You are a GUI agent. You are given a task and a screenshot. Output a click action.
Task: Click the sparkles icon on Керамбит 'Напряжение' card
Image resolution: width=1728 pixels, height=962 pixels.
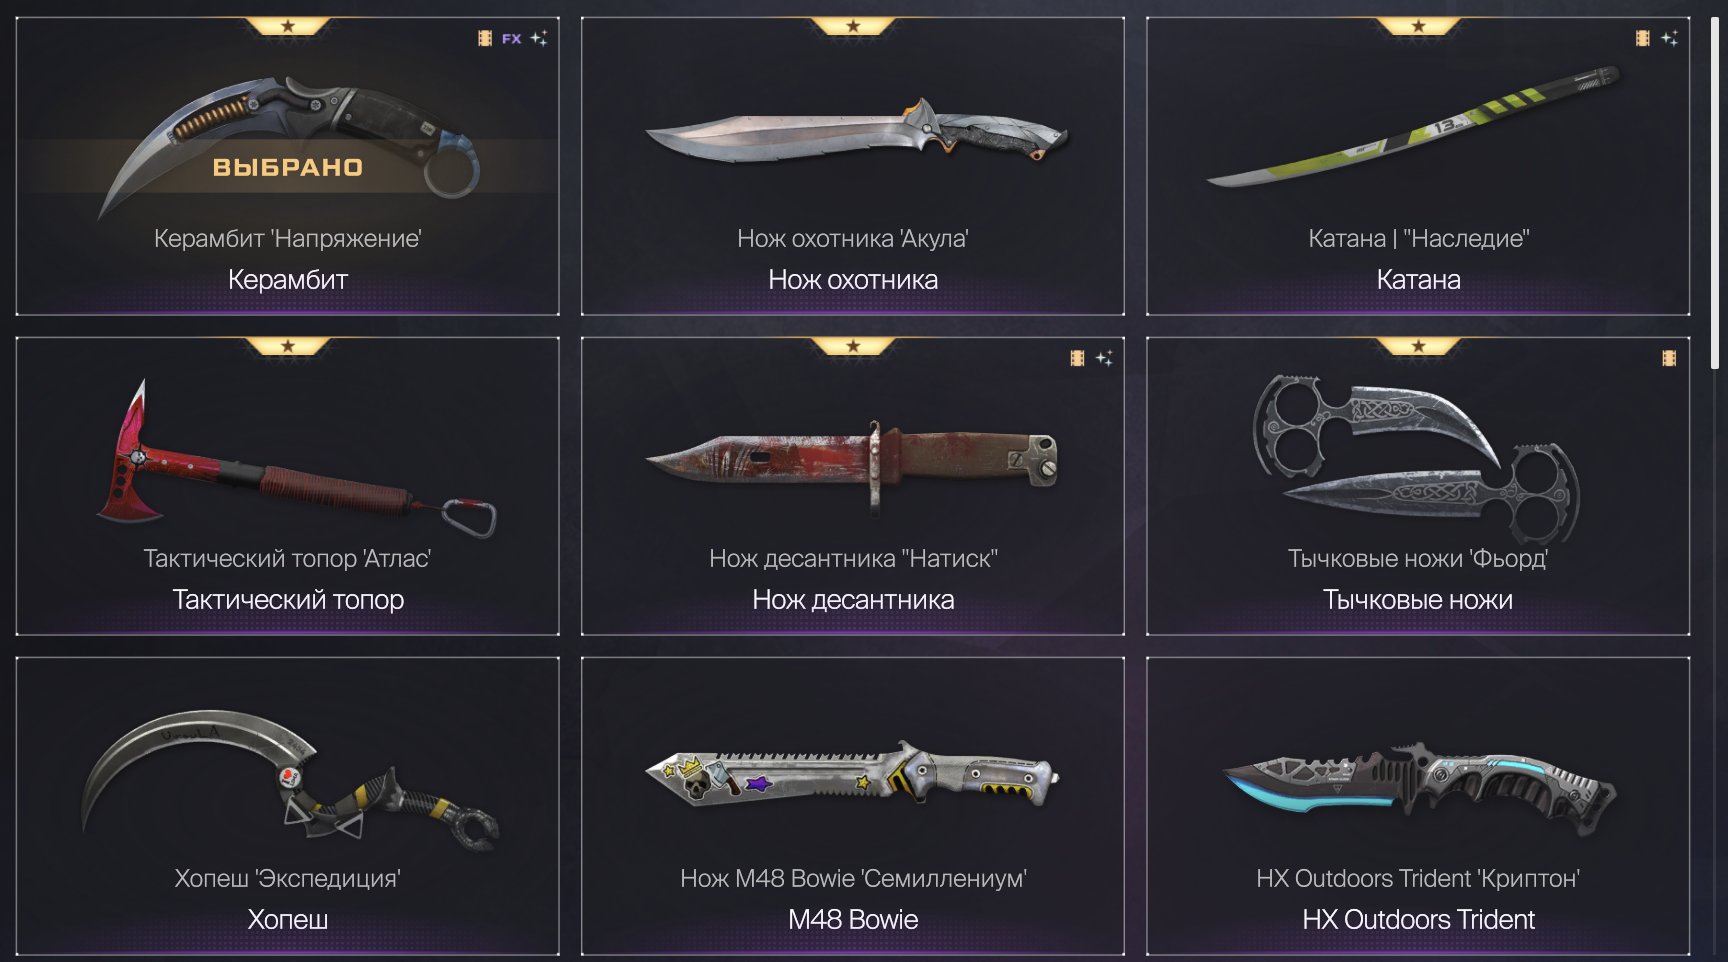[x=539, y=39]
